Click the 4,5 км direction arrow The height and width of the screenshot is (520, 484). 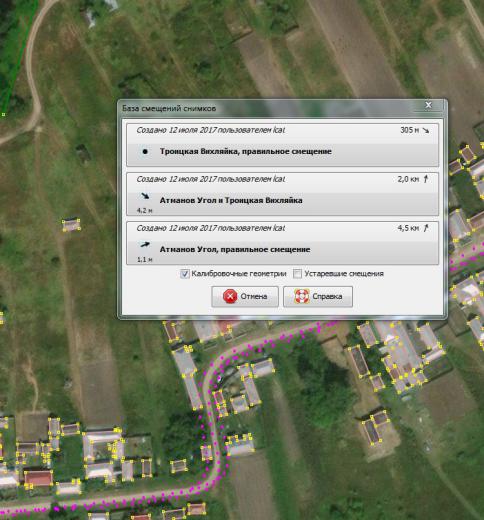pyautogui.click(x=426, y=228)
